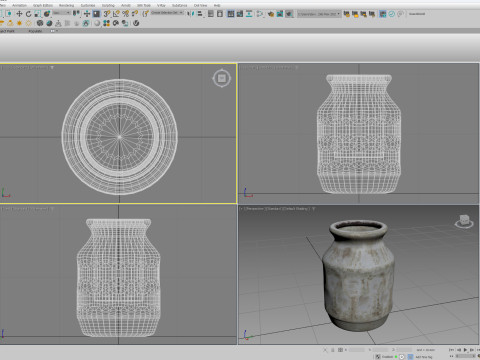The height and width of the screenshot is (360, 480).
Task: Click Edit Named Selection Sets icon
Action: coord(145,14)
